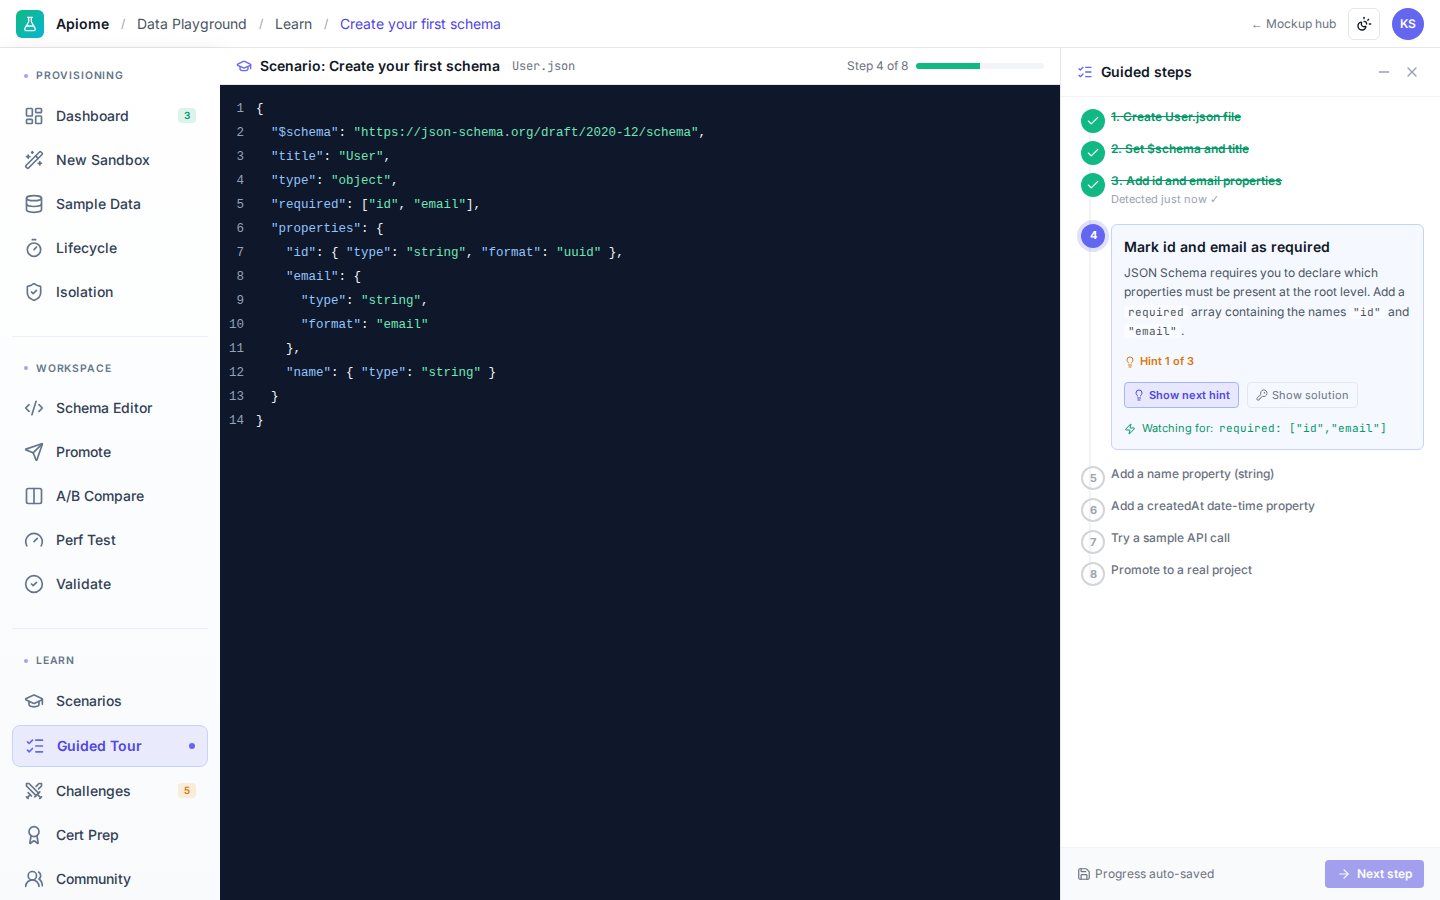The height and width of the screenshot is (900, 1440).
Task: Minimize the Guided steps panel
Action: (1384, 72)
